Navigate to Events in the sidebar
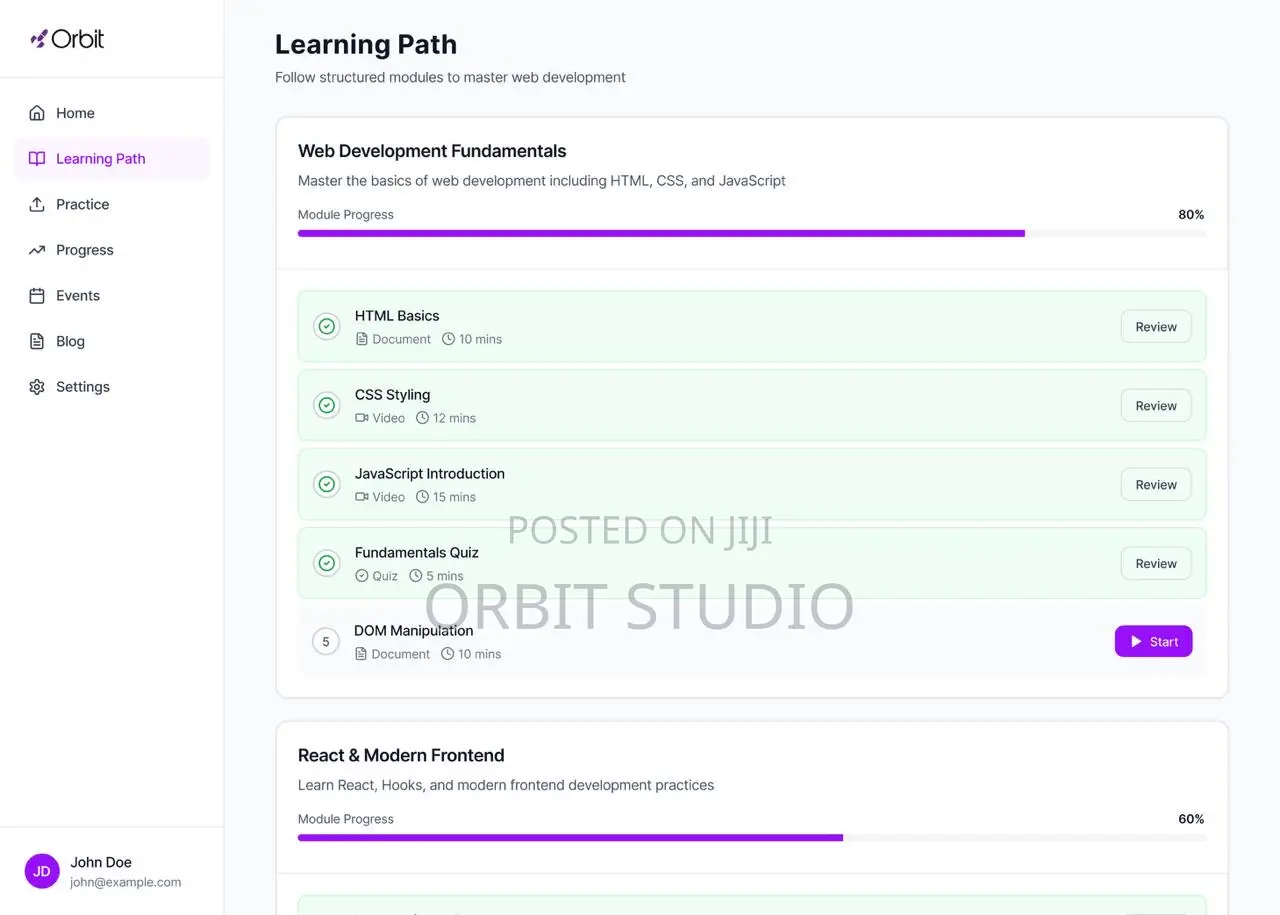 tap(112, 296)
